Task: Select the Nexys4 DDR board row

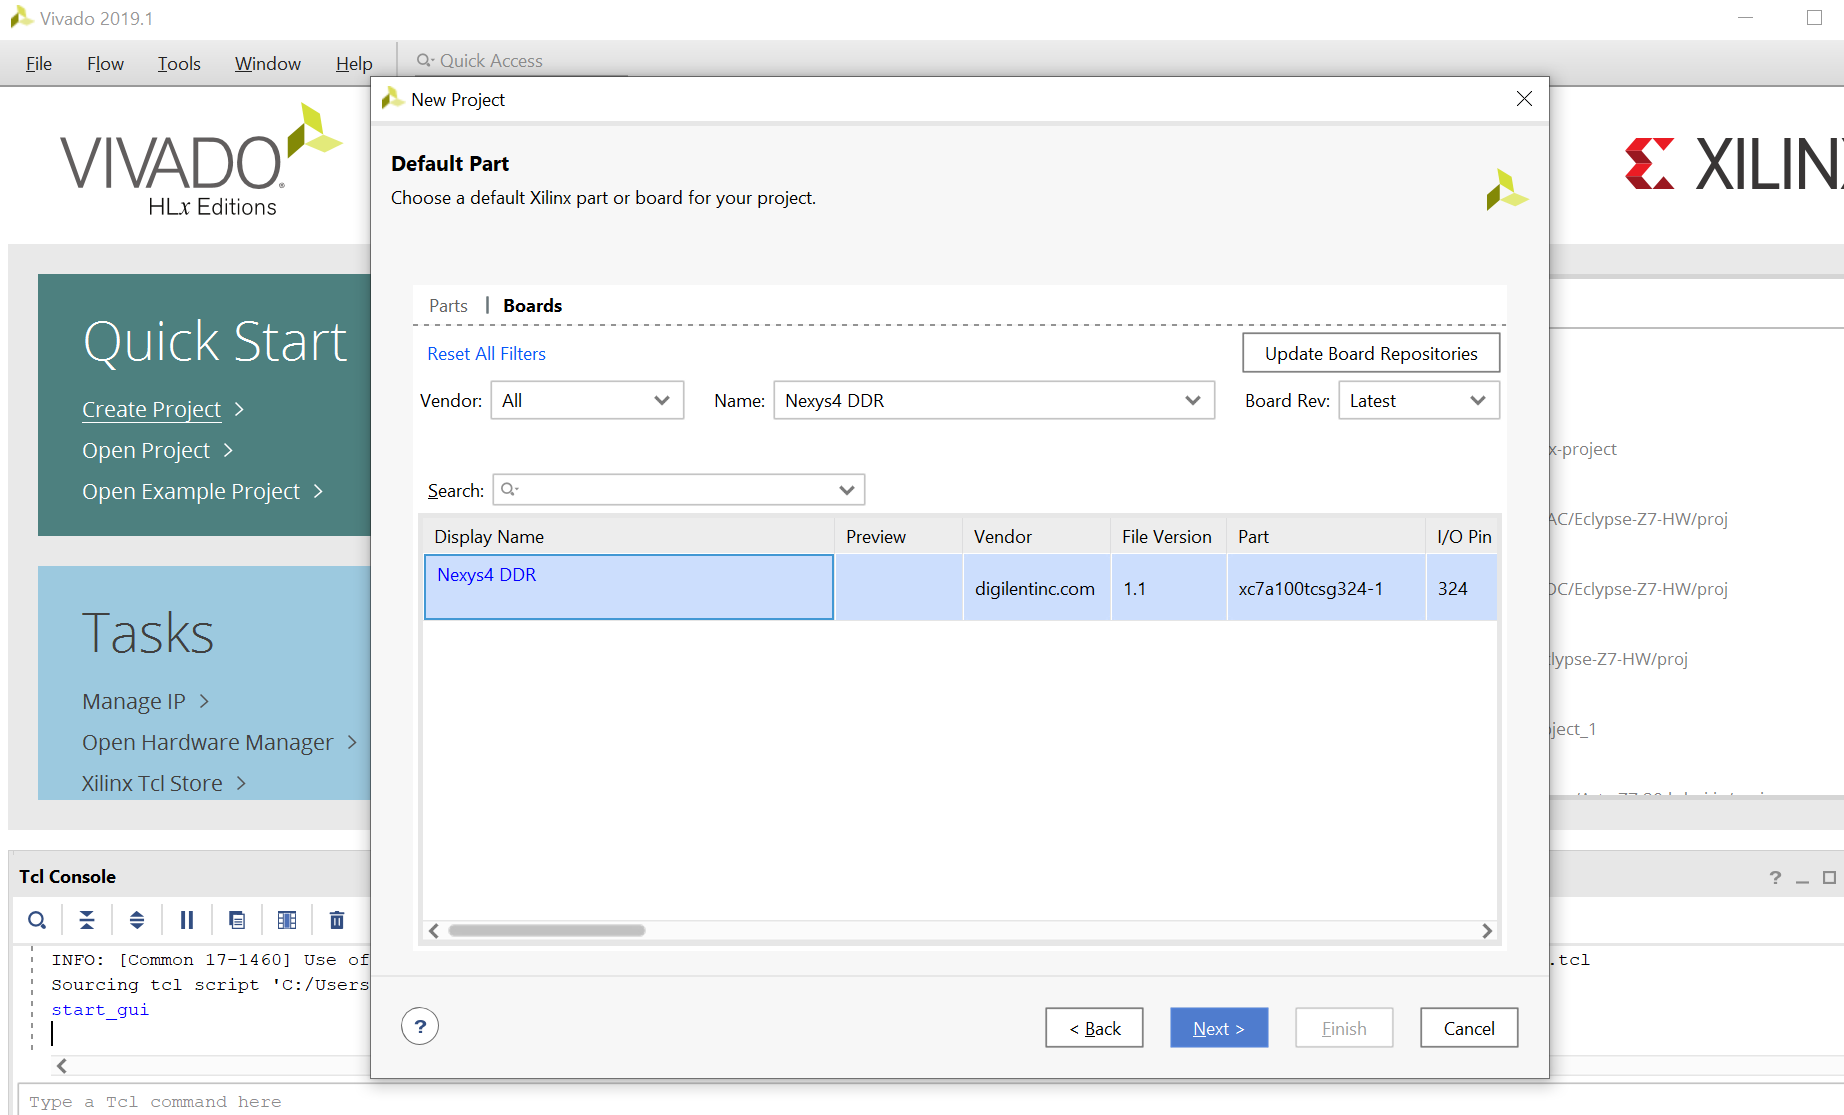Action: pyautogui.click(x=960, y=588)
